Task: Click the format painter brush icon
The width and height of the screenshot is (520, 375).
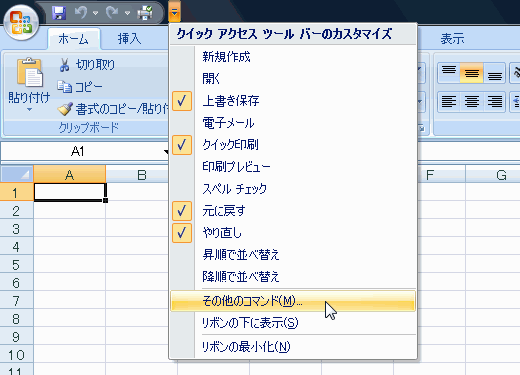Action: (65, 109)
